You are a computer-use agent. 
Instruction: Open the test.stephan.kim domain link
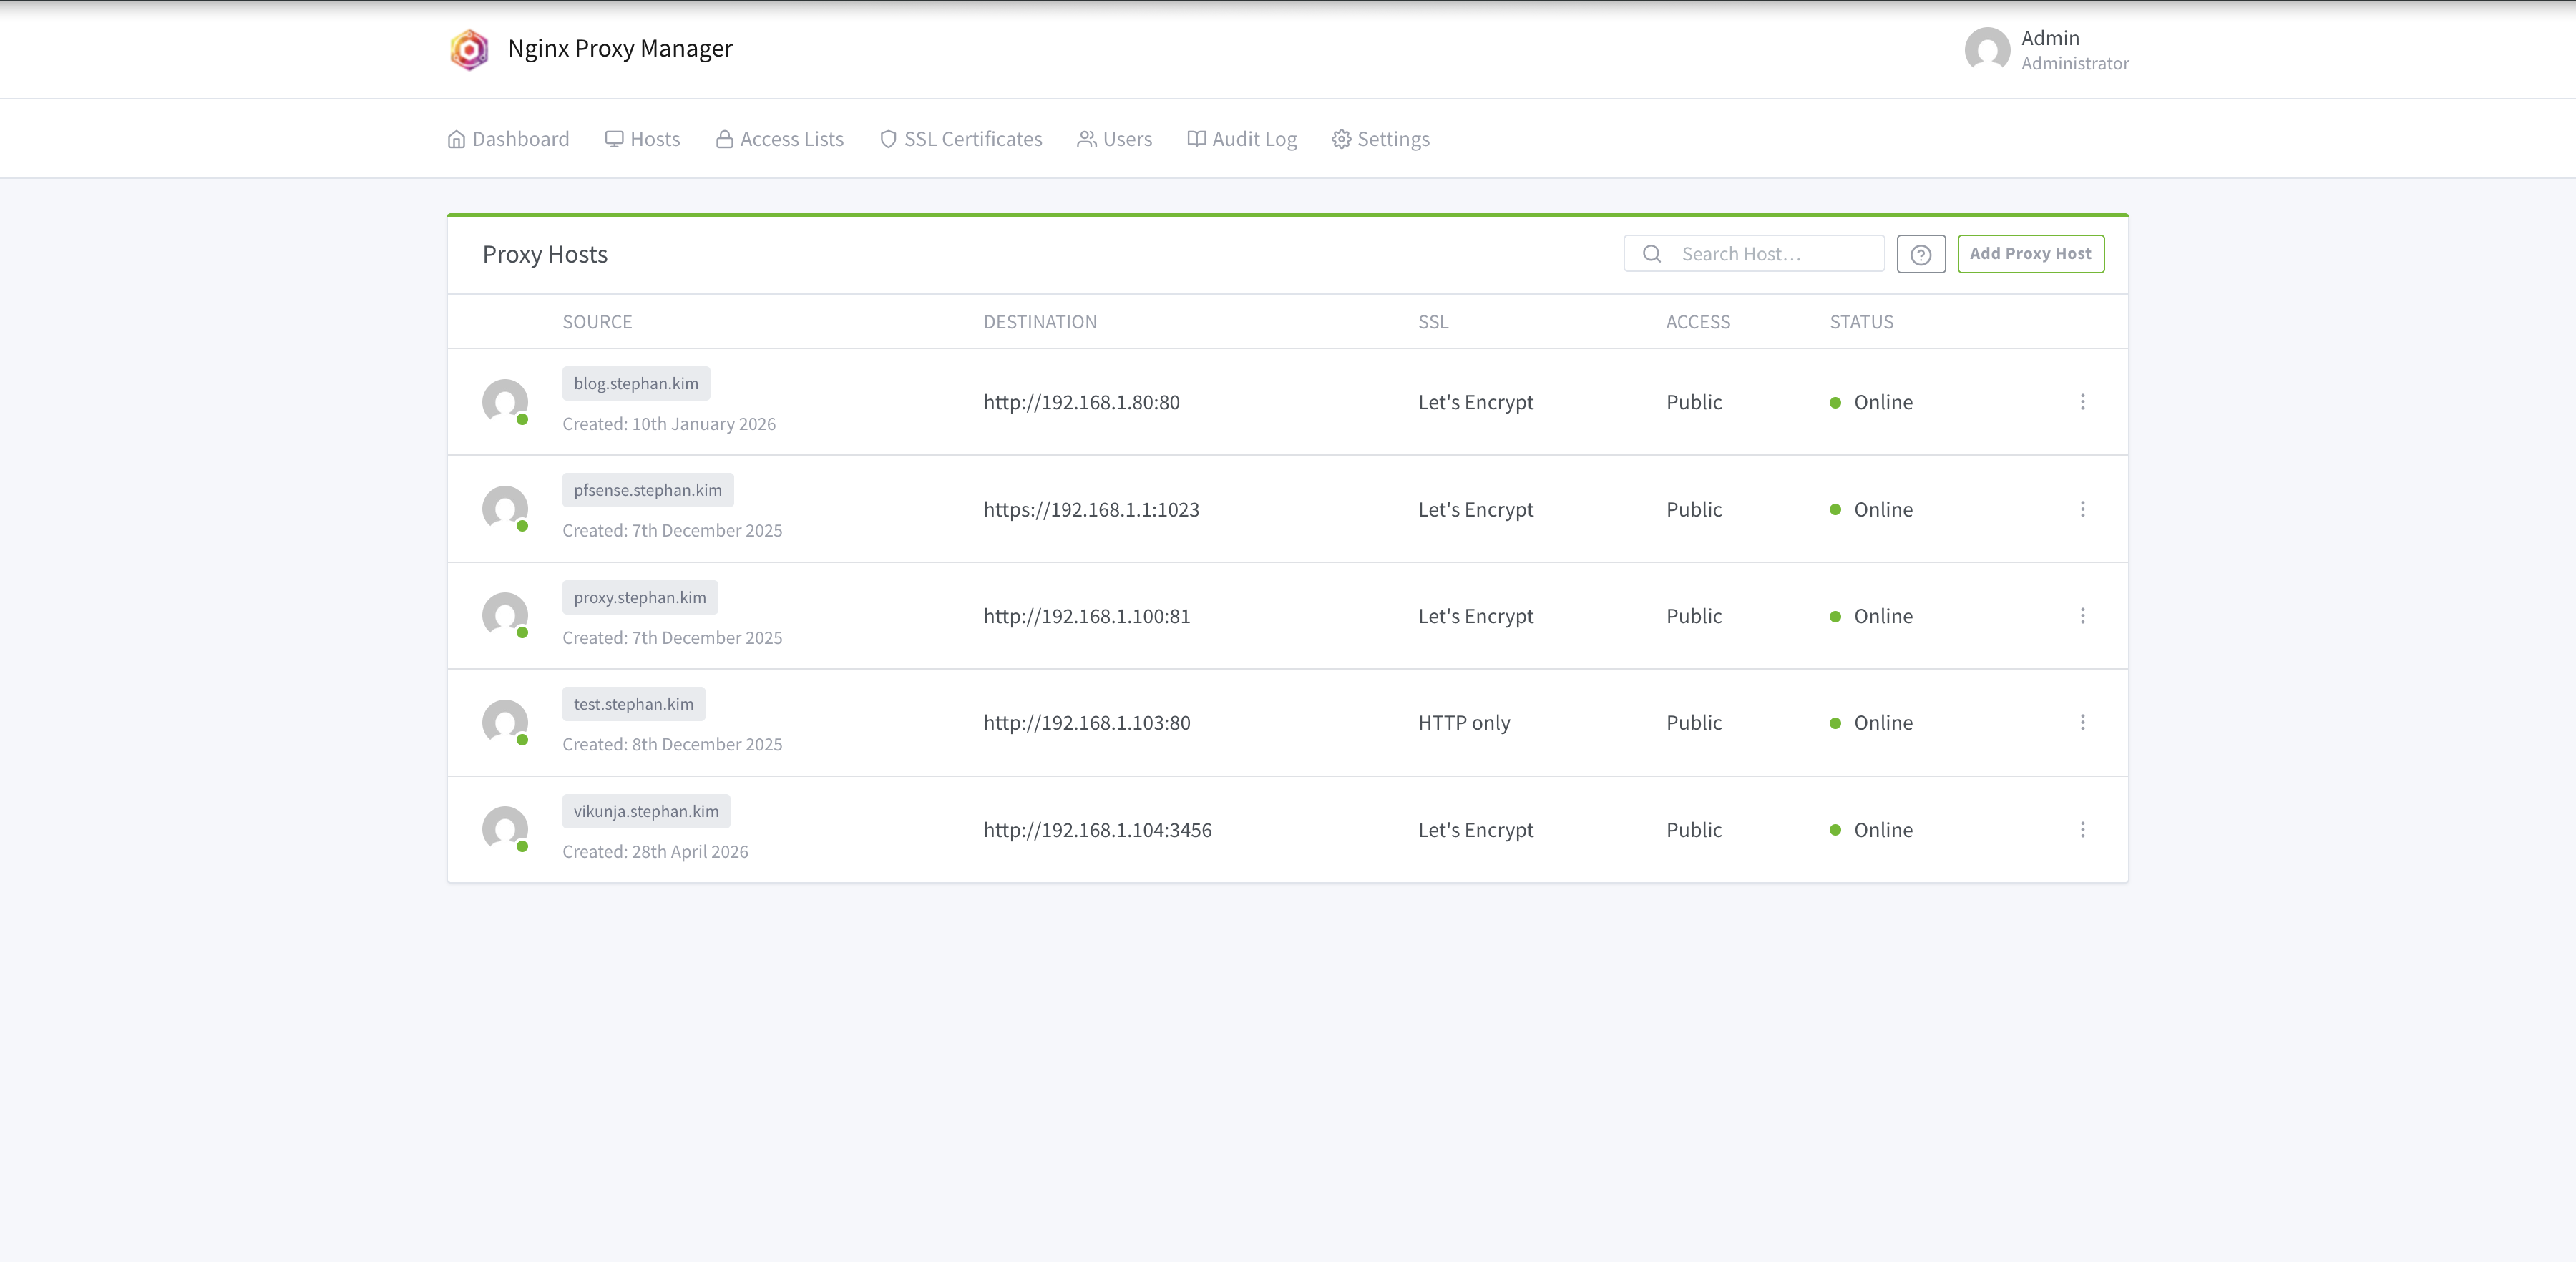pos(634,704)
